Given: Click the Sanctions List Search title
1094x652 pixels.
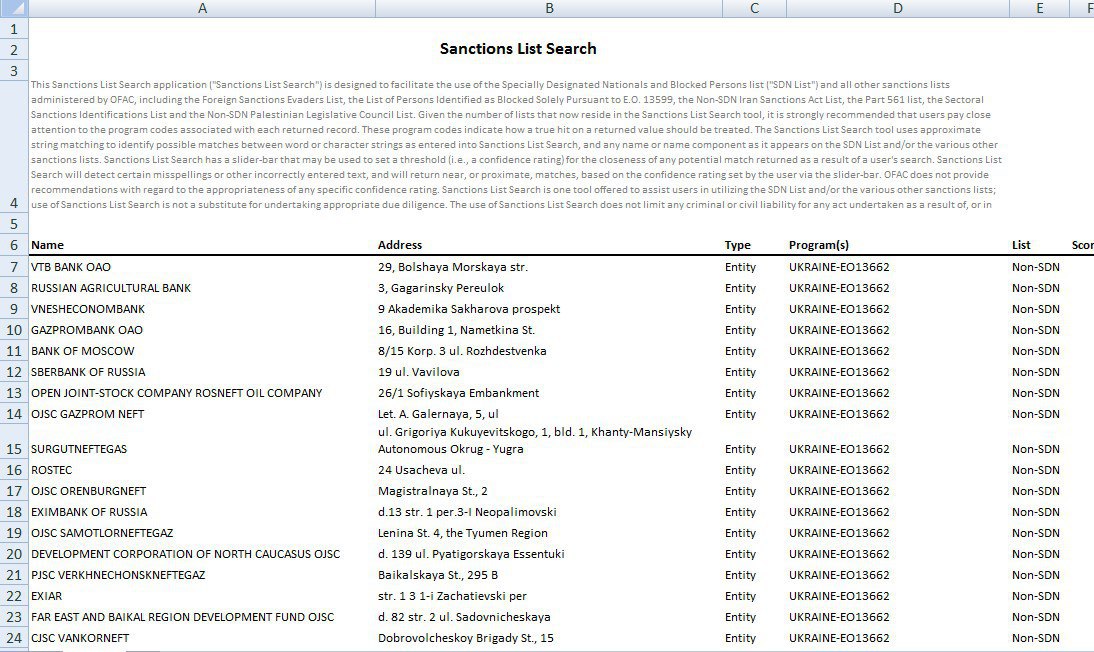Looking at the screenshot, I should [518, 49].
